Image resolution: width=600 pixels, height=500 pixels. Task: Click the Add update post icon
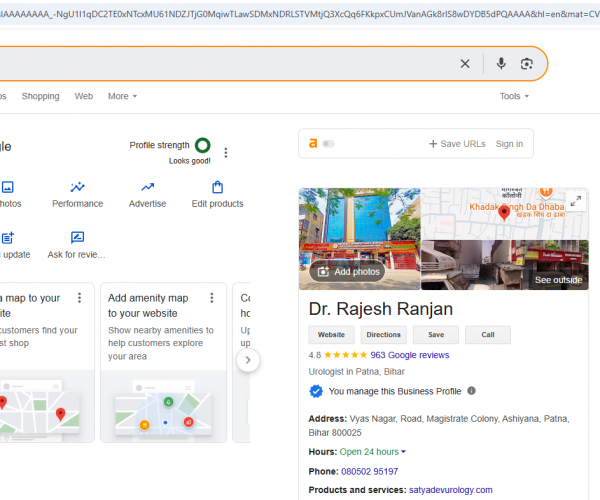click(8, 238)
